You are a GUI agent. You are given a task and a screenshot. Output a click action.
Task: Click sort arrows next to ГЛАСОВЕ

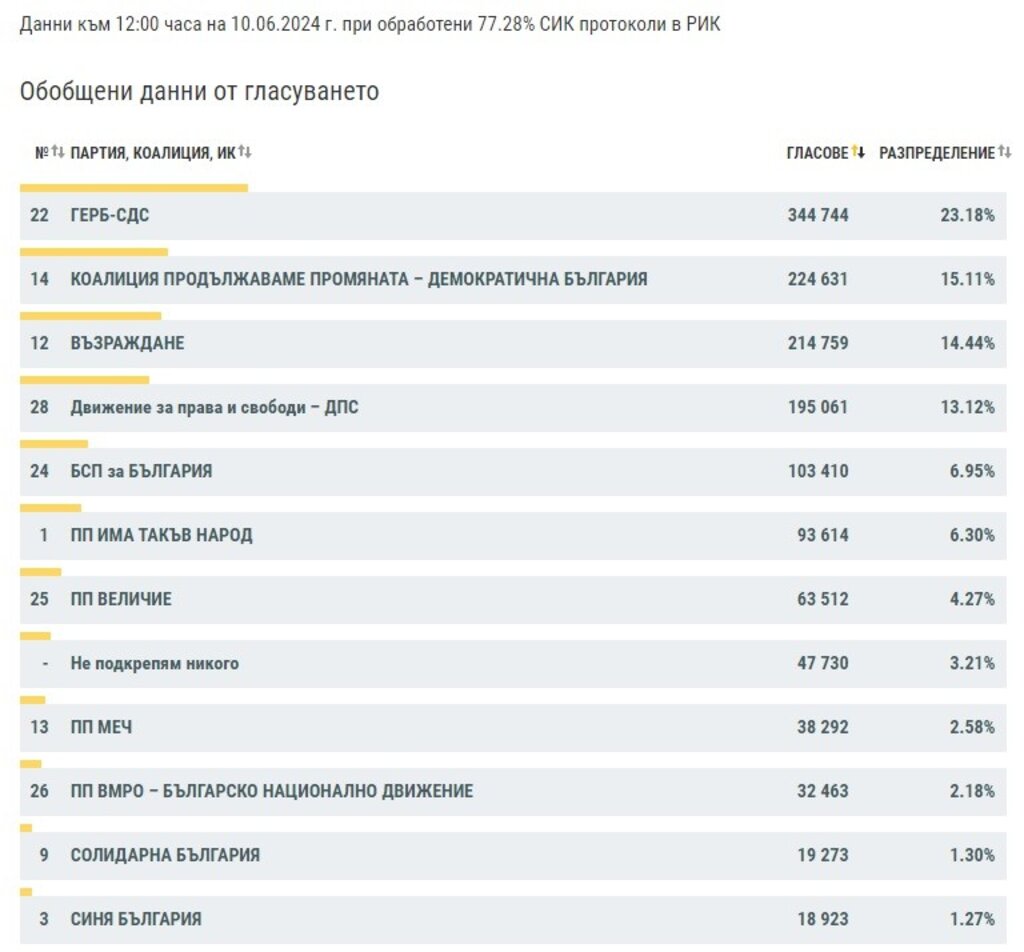click(858, 153)
